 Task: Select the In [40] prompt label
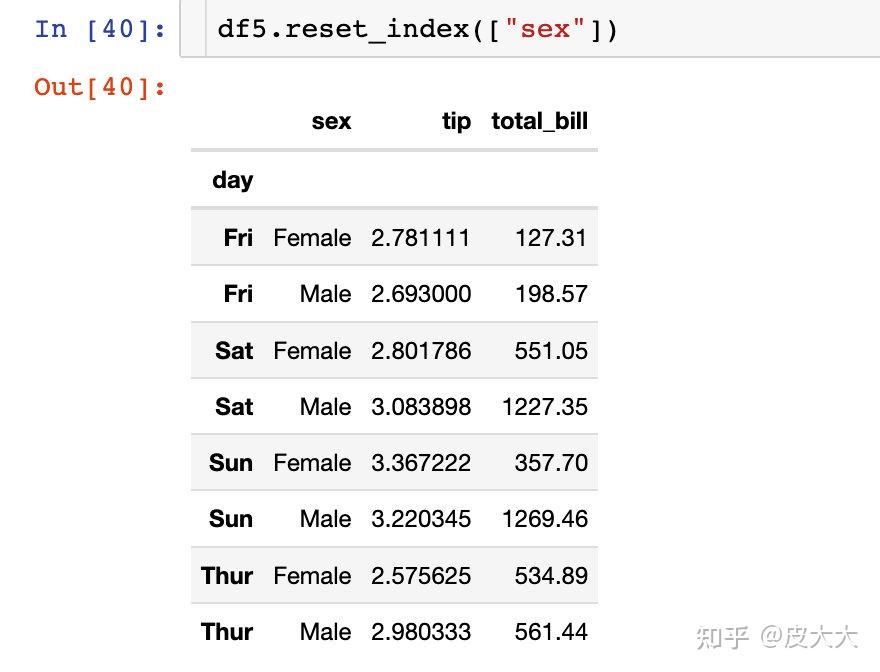pyautogui.click(x=100, y=29)
